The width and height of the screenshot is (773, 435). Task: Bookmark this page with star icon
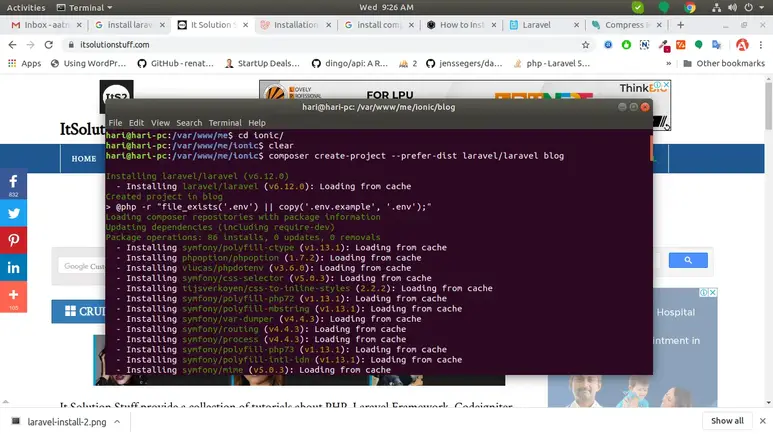[x=585, y=45]
